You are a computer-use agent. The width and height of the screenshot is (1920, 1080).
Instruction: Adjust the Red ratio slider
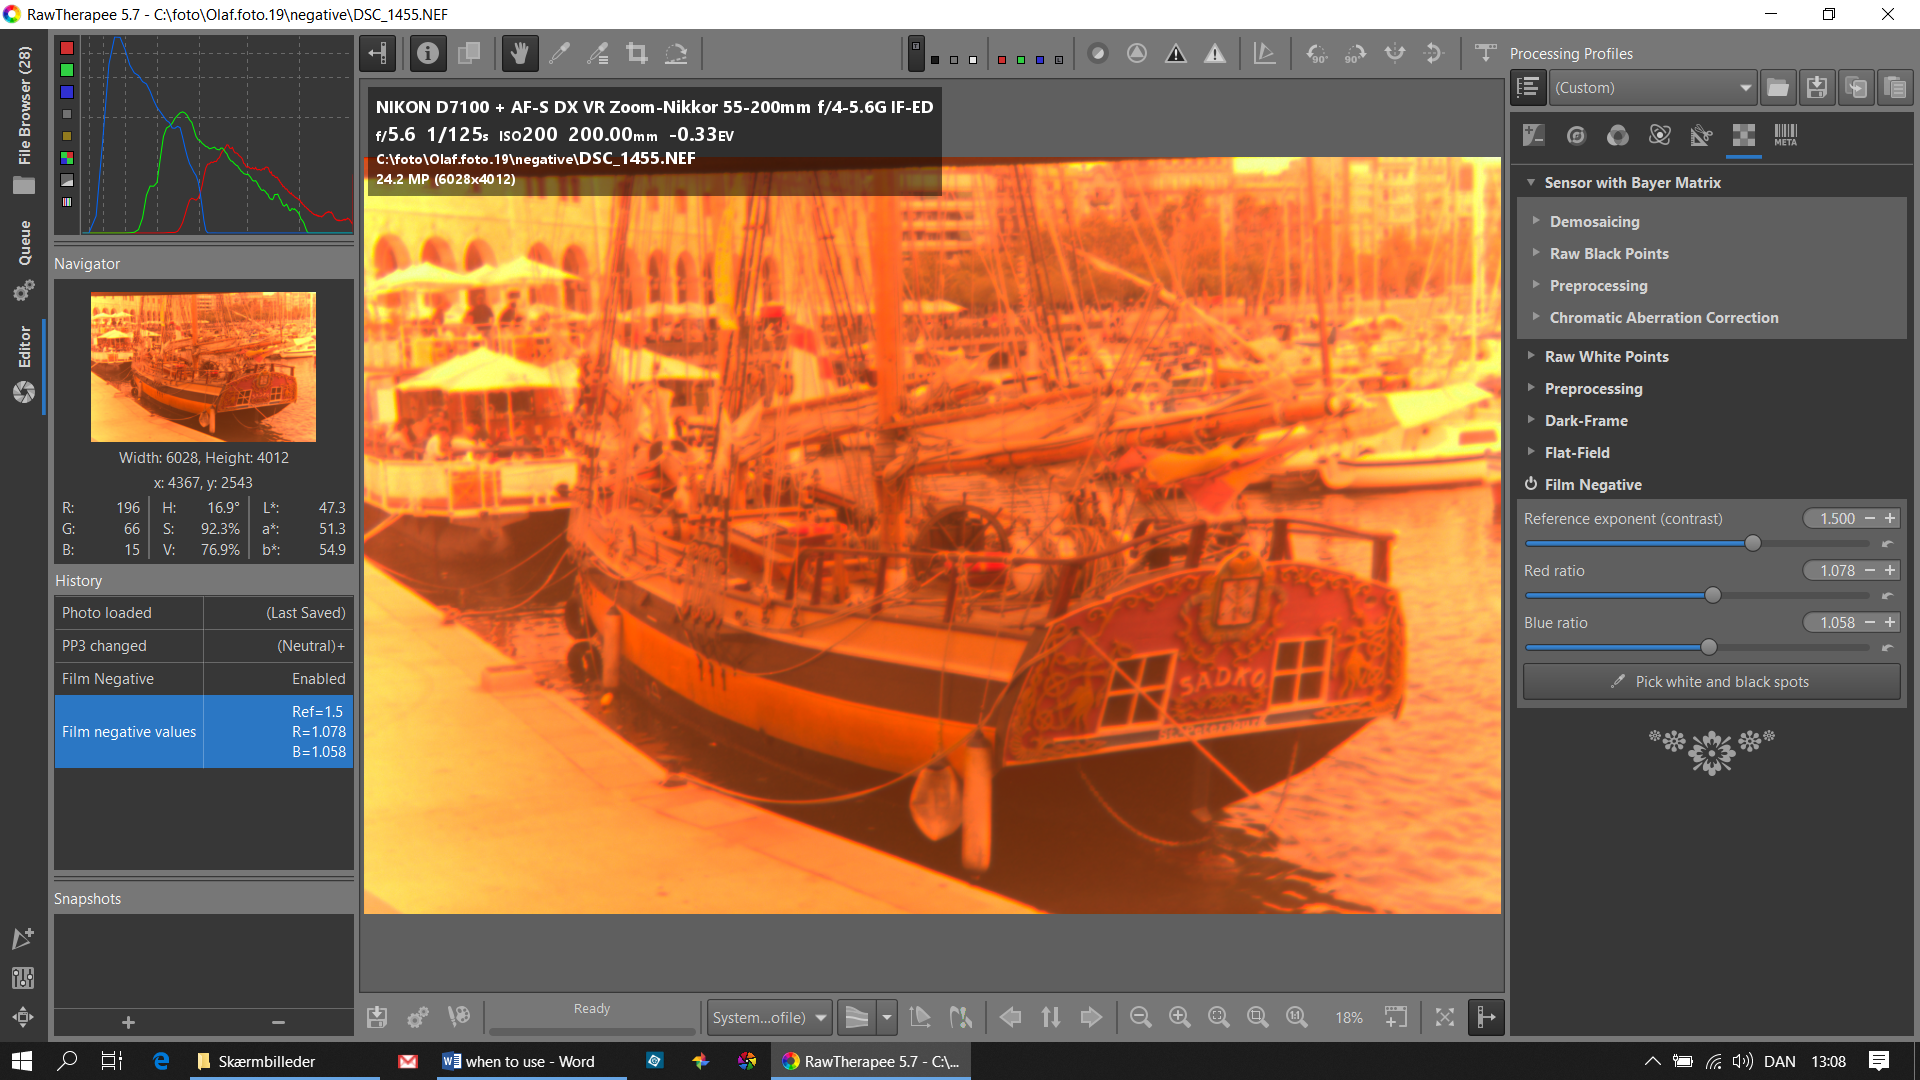[x=1712, y=596]
